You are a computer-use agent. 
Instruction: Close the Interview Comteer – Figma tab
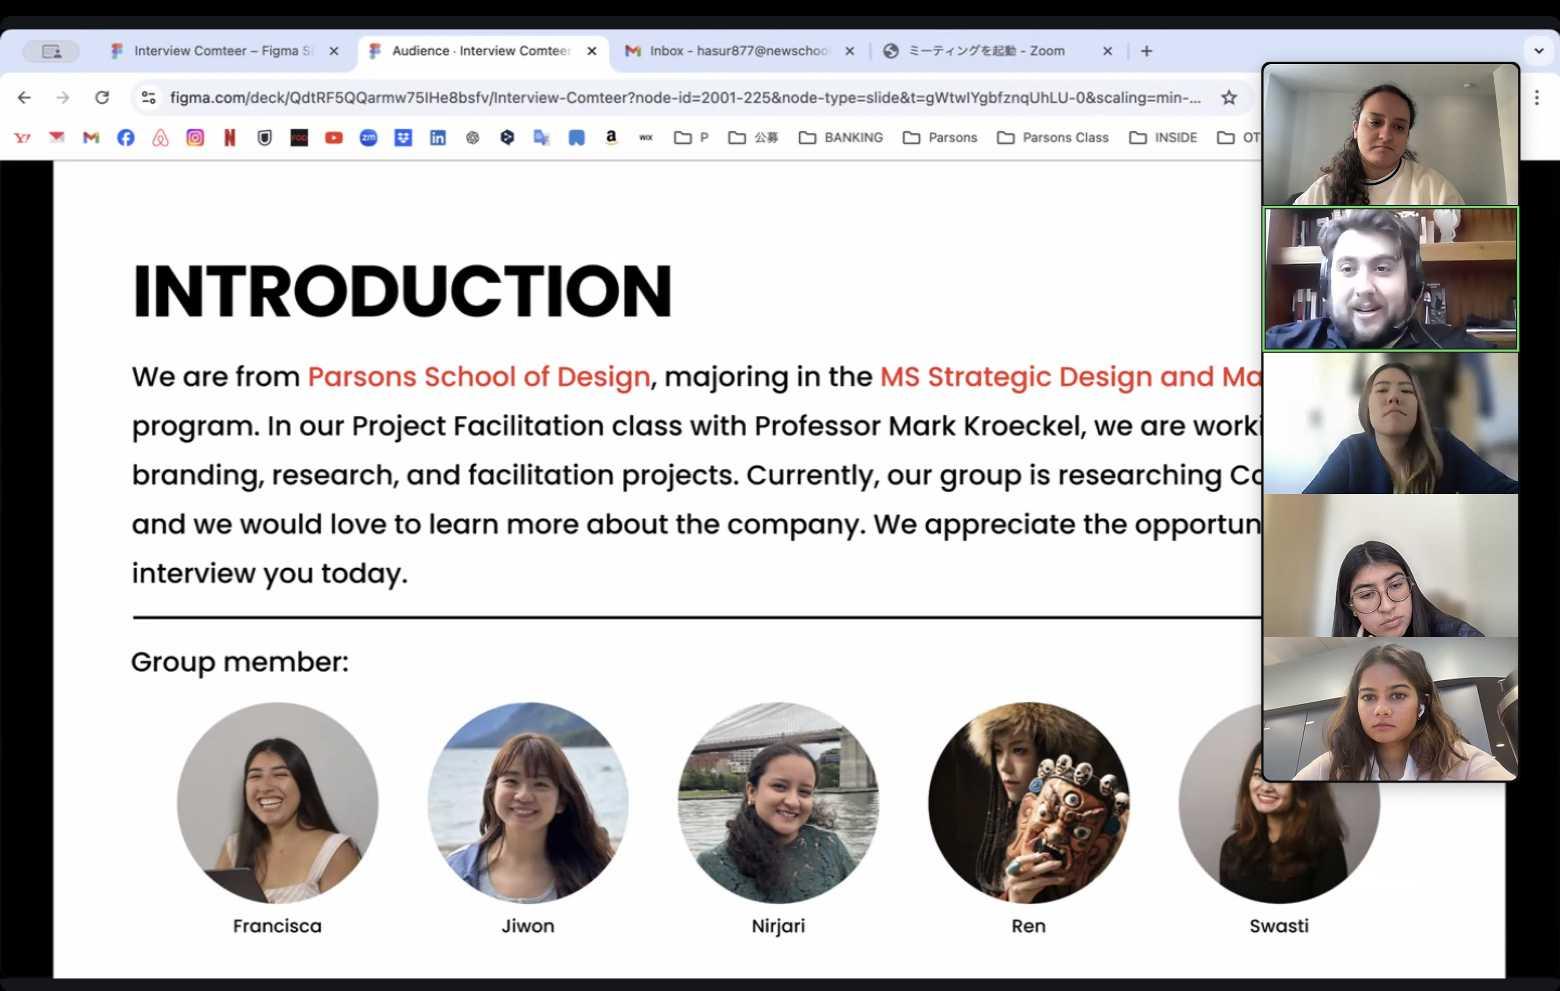(x=334, y=51)
